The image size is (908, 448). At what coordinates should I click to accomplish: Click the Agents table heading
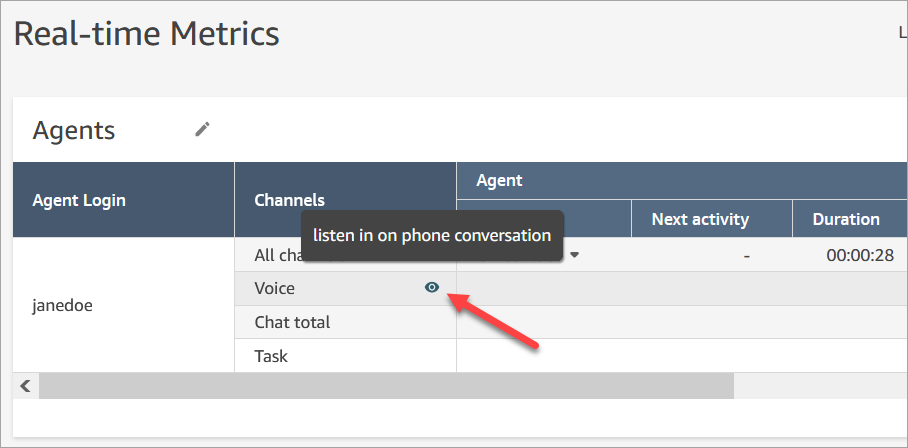(x=74, y=130)
